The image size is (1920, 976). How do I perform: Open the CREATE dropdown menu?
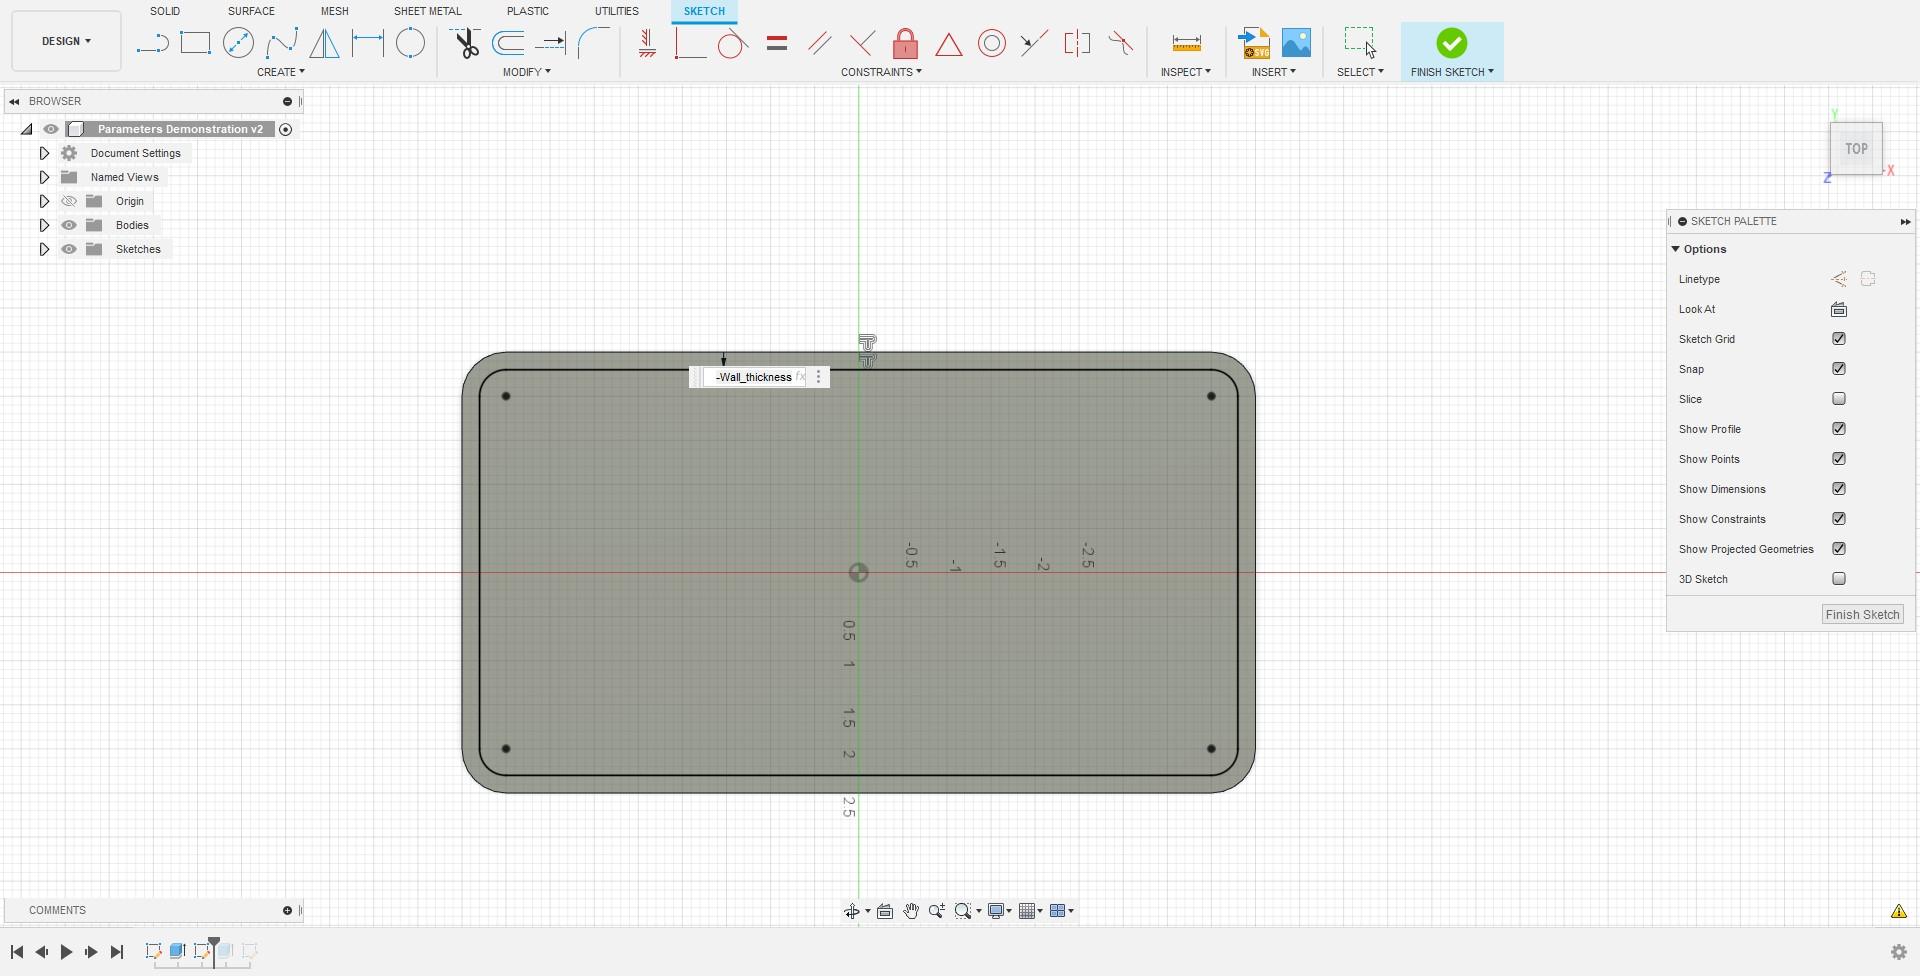[x=281, y=71]
